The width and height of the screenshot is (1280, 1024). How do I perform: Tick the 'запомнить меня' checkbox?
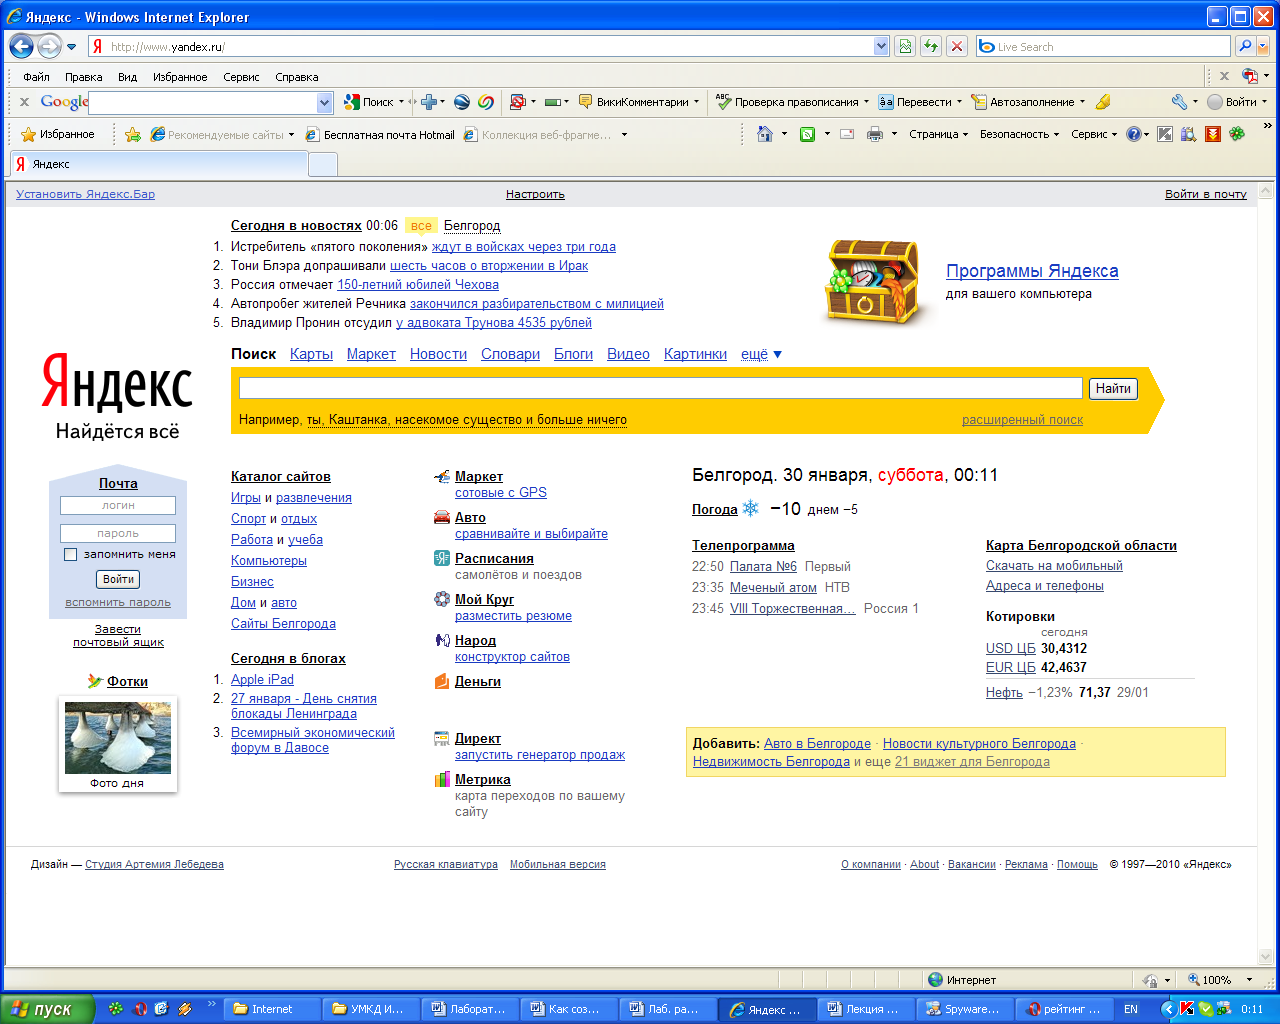click(x=70, y=554)
